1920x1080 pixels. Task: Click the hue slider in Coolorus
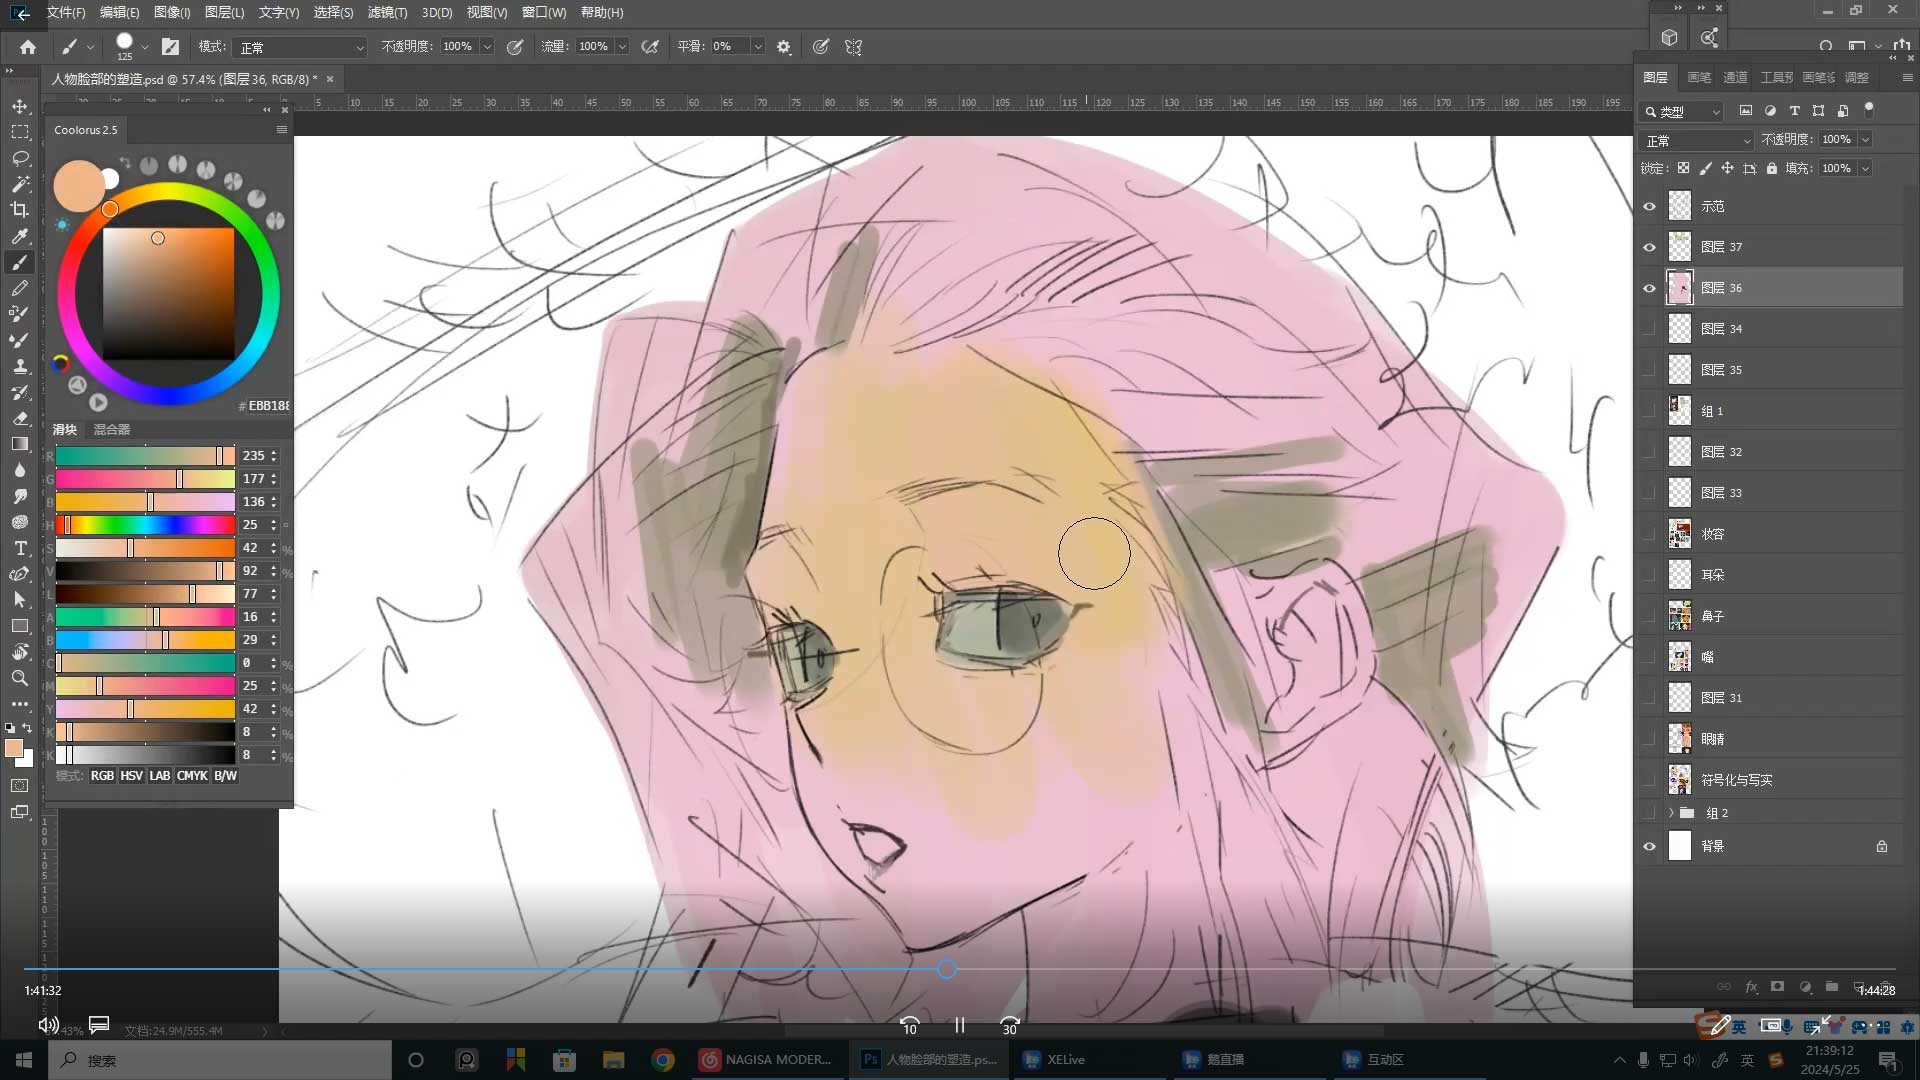point(145,525)
